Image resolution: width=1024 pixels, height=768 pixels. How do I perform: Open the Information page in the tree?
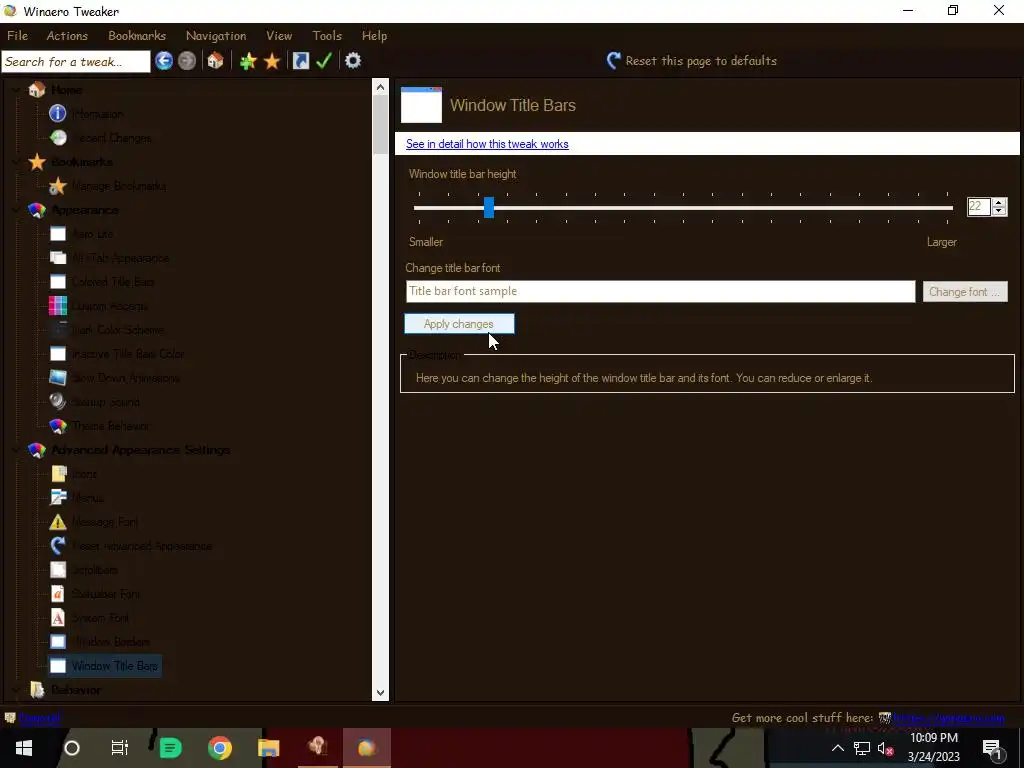coord(98,114)
